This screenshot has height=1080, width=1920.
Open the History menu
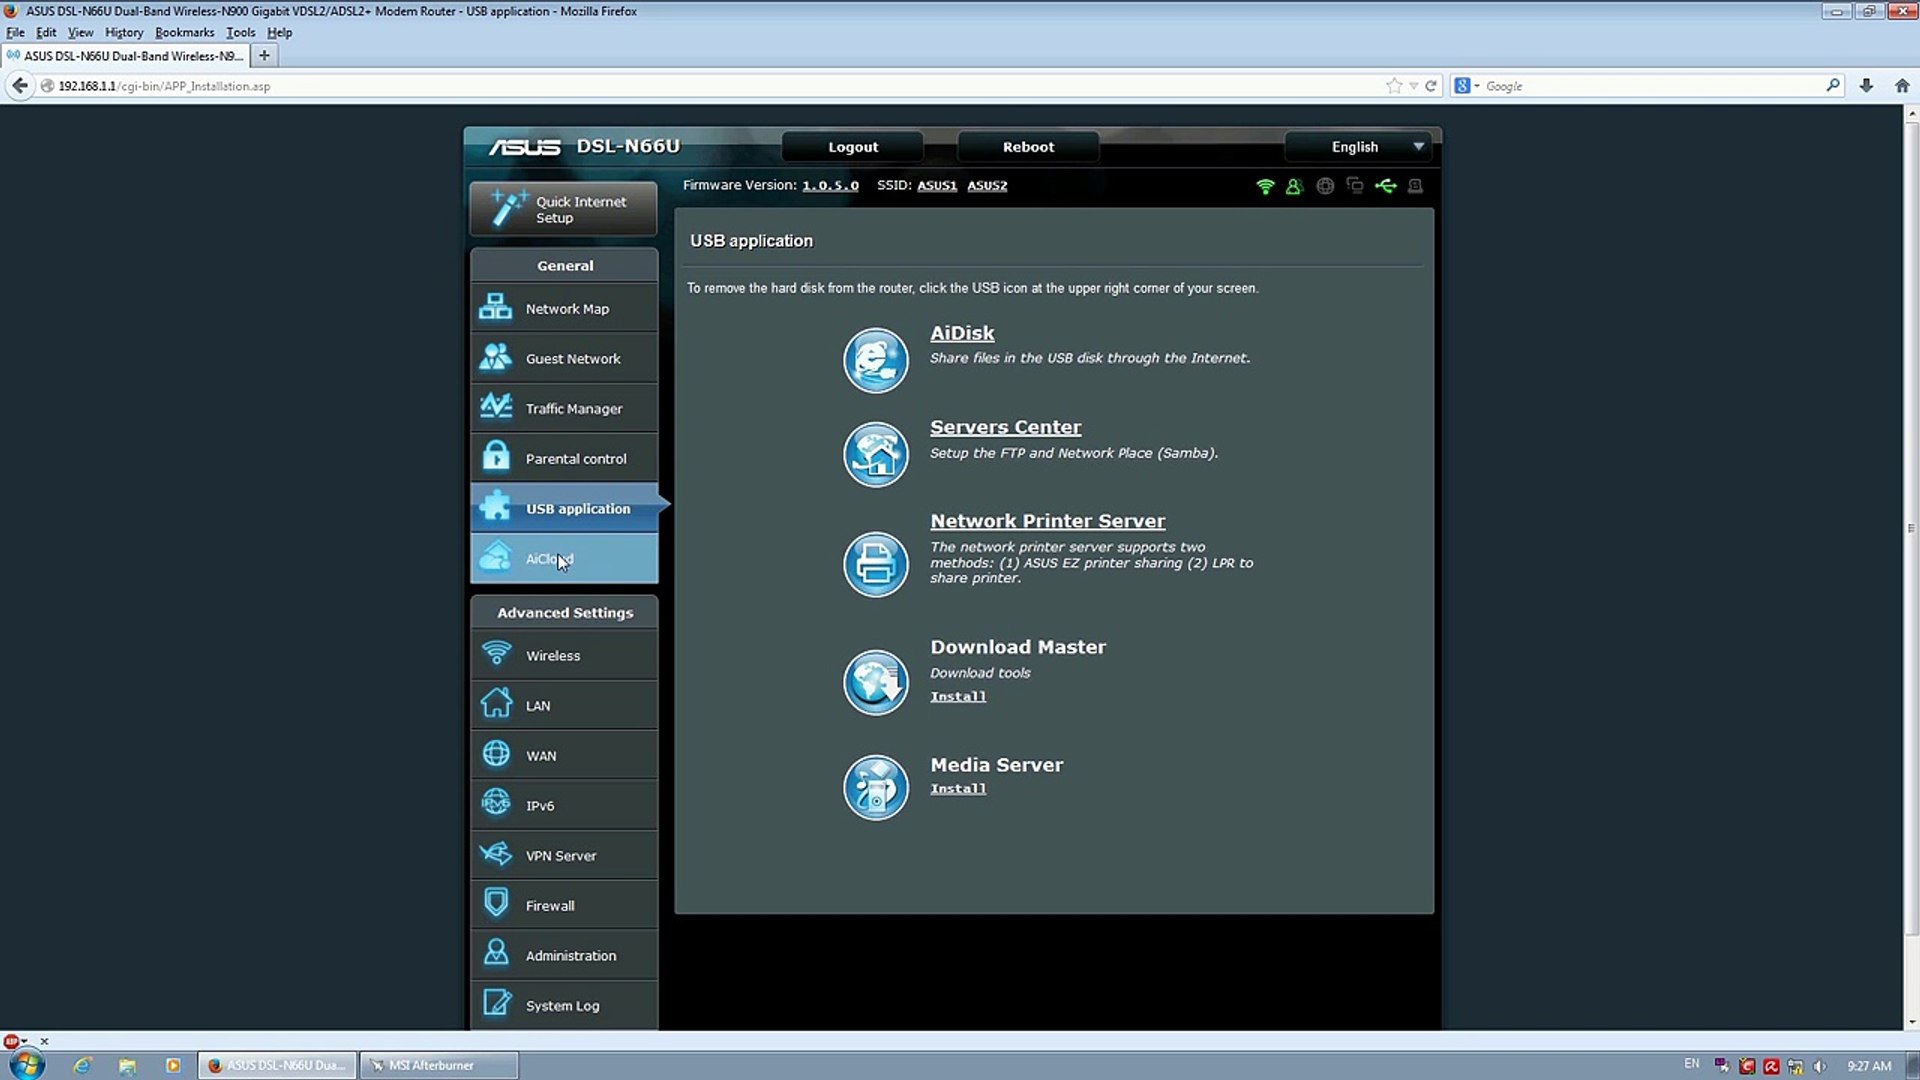pyautogui.click(x=124, y=32)
